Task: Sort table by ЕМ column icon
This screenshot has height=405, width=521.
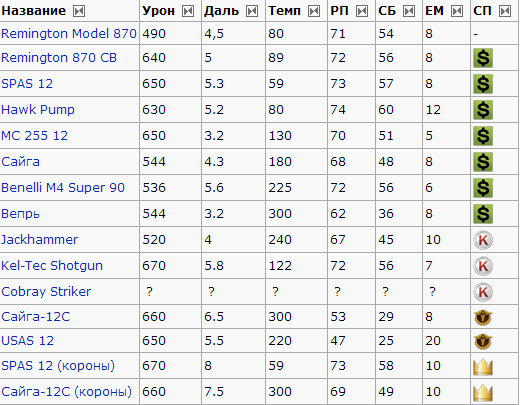Action: [457, 11]
